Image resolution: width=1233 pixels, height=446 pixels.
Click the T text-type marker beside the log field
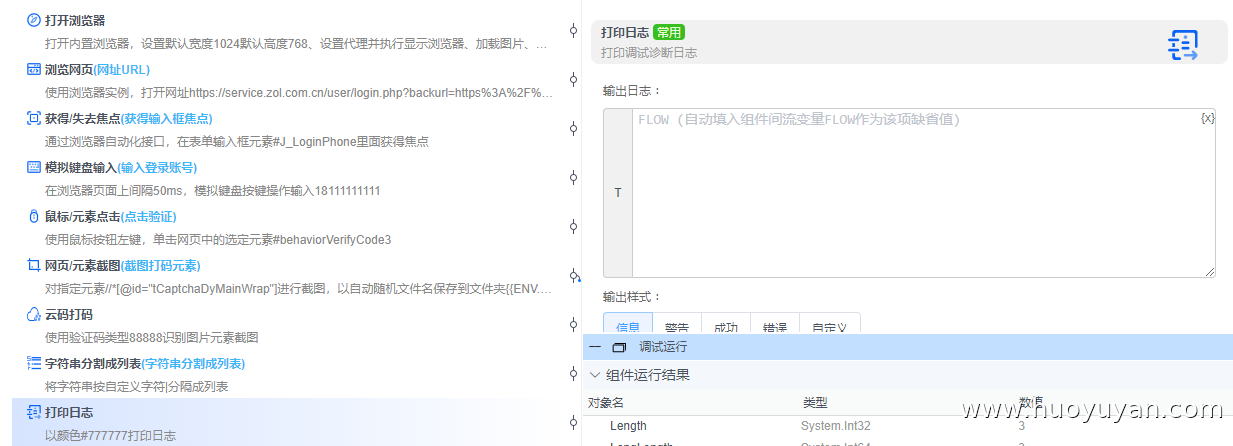(x=617, y=193)
